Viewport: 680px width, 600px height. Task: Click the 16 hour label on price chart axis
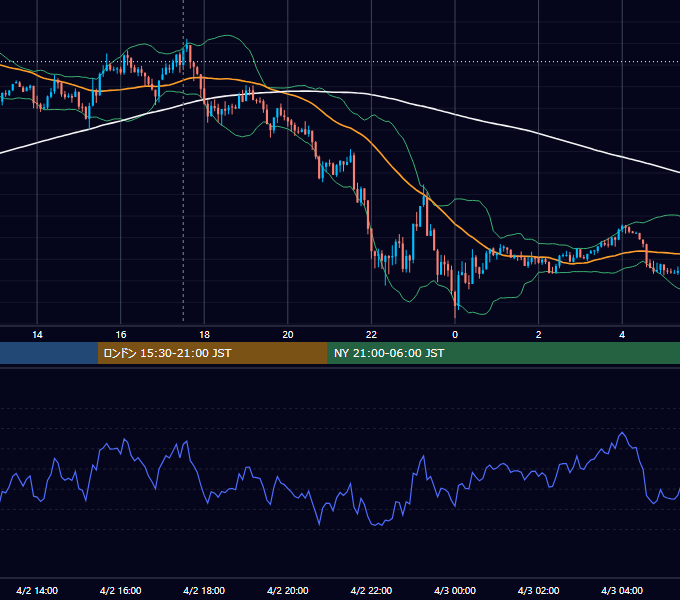[121, 335]
